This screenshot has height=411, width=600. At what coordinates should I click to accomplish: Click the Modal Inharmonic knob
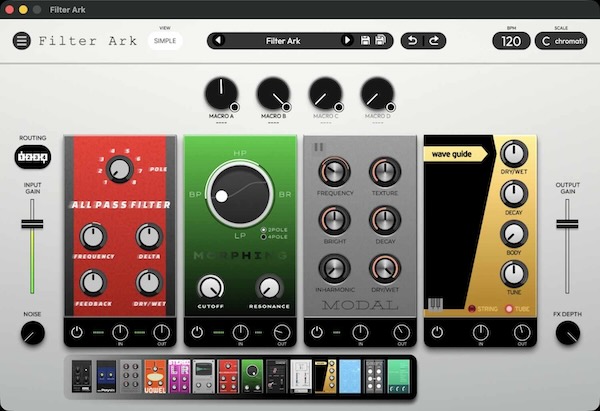[334, 268]
